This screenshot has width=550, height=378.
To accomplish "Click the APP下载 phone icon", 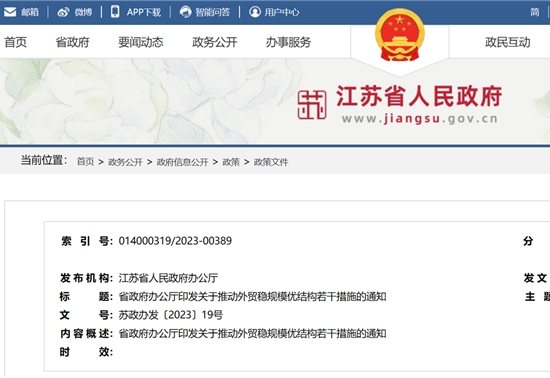I will tap(115, 12).
